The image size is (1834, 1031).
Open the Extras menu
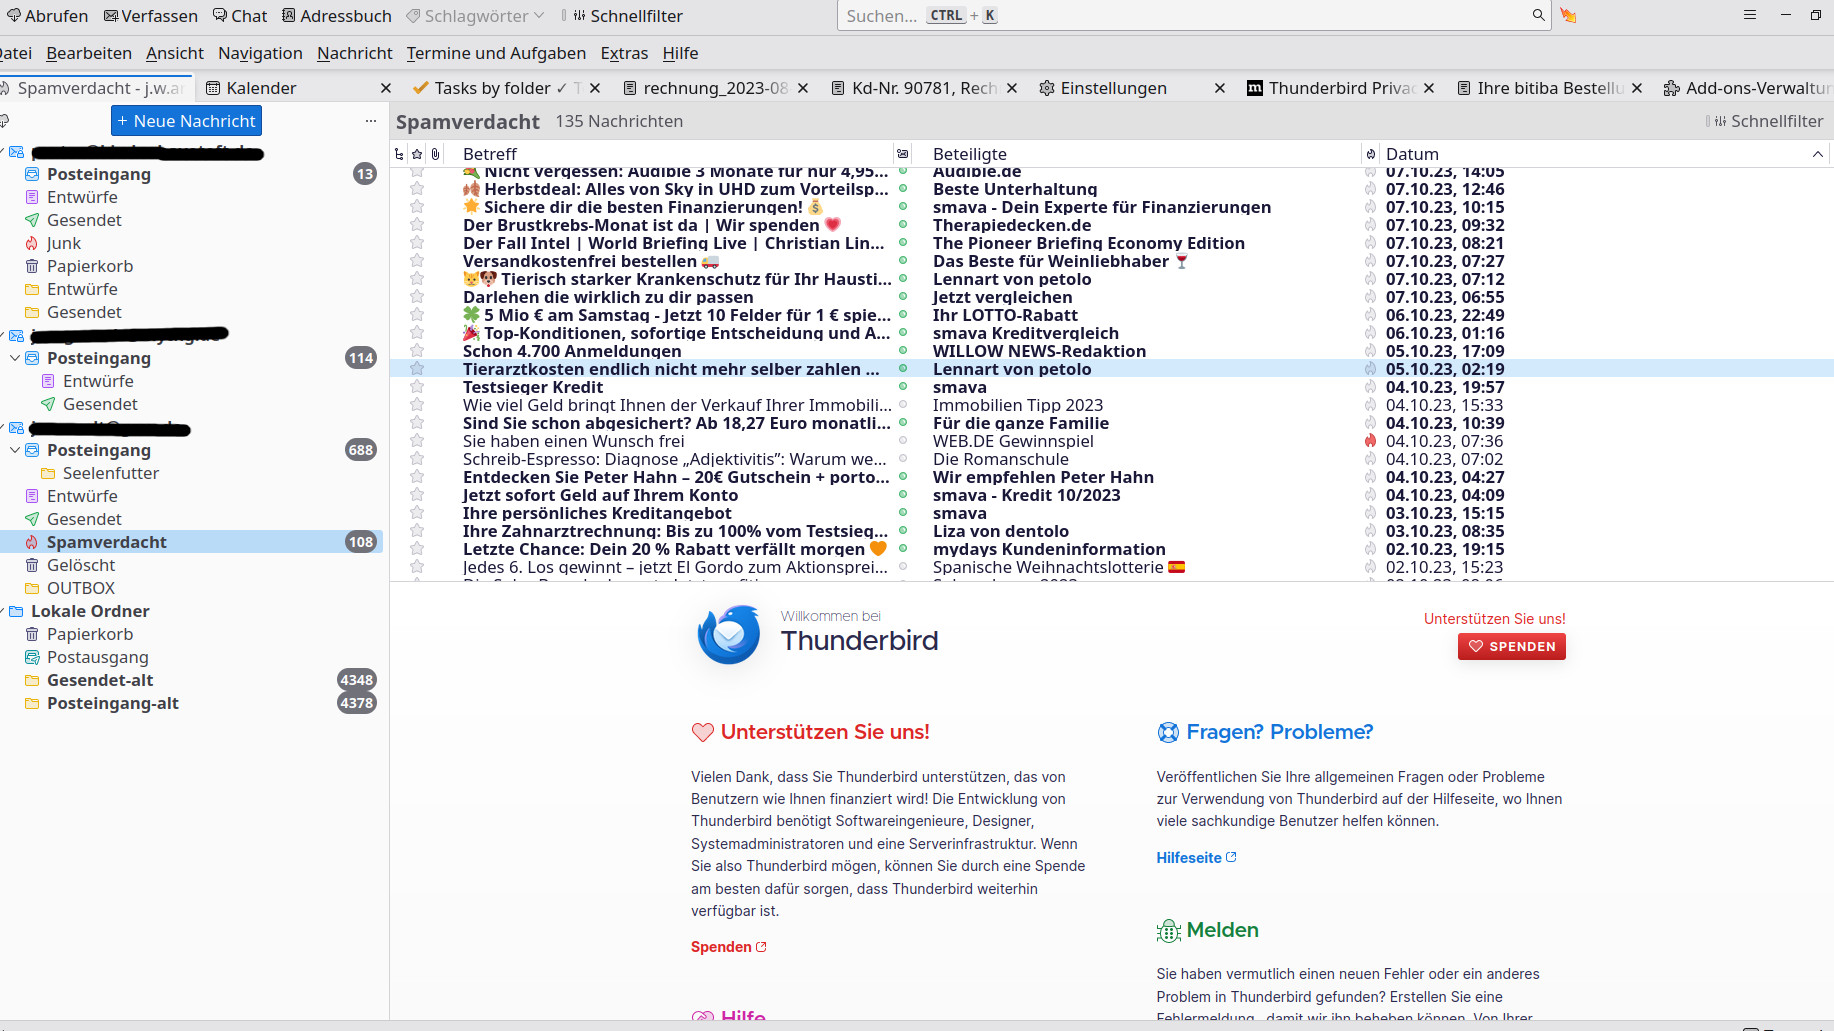point(624,53)
